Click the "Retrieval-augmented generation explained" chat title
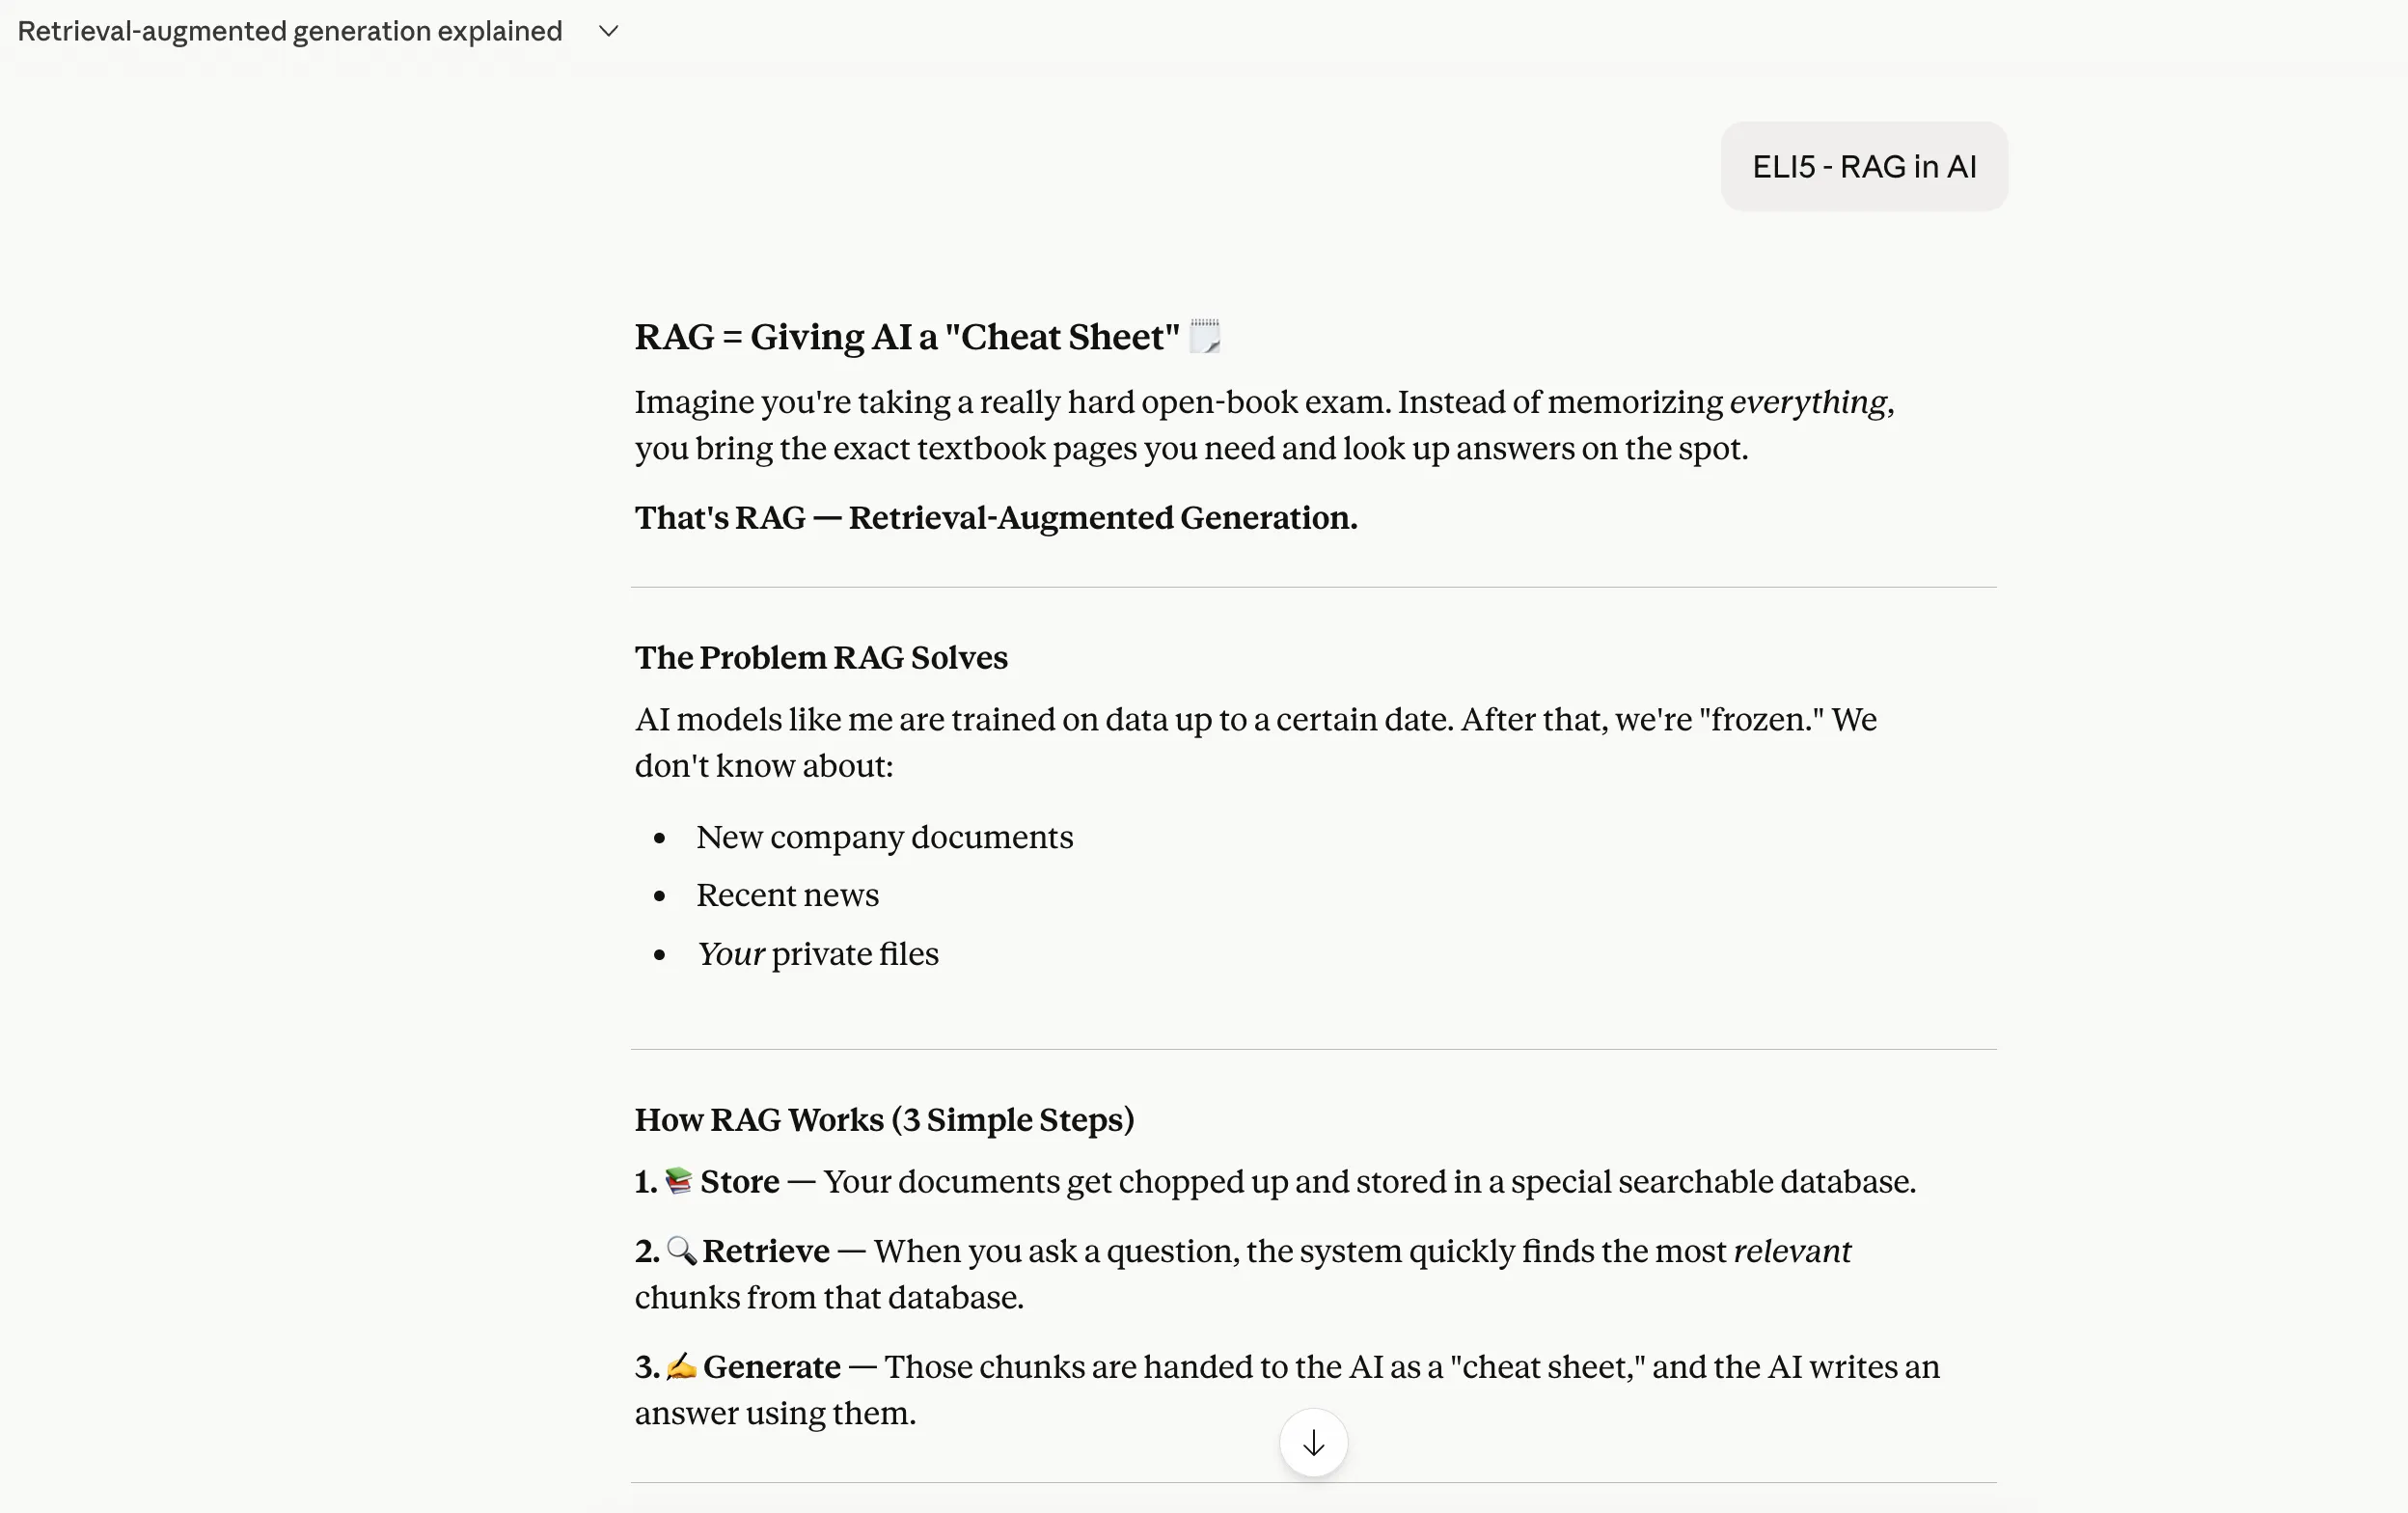This screenshot has height=1513, width=2408. pos(290,31)
